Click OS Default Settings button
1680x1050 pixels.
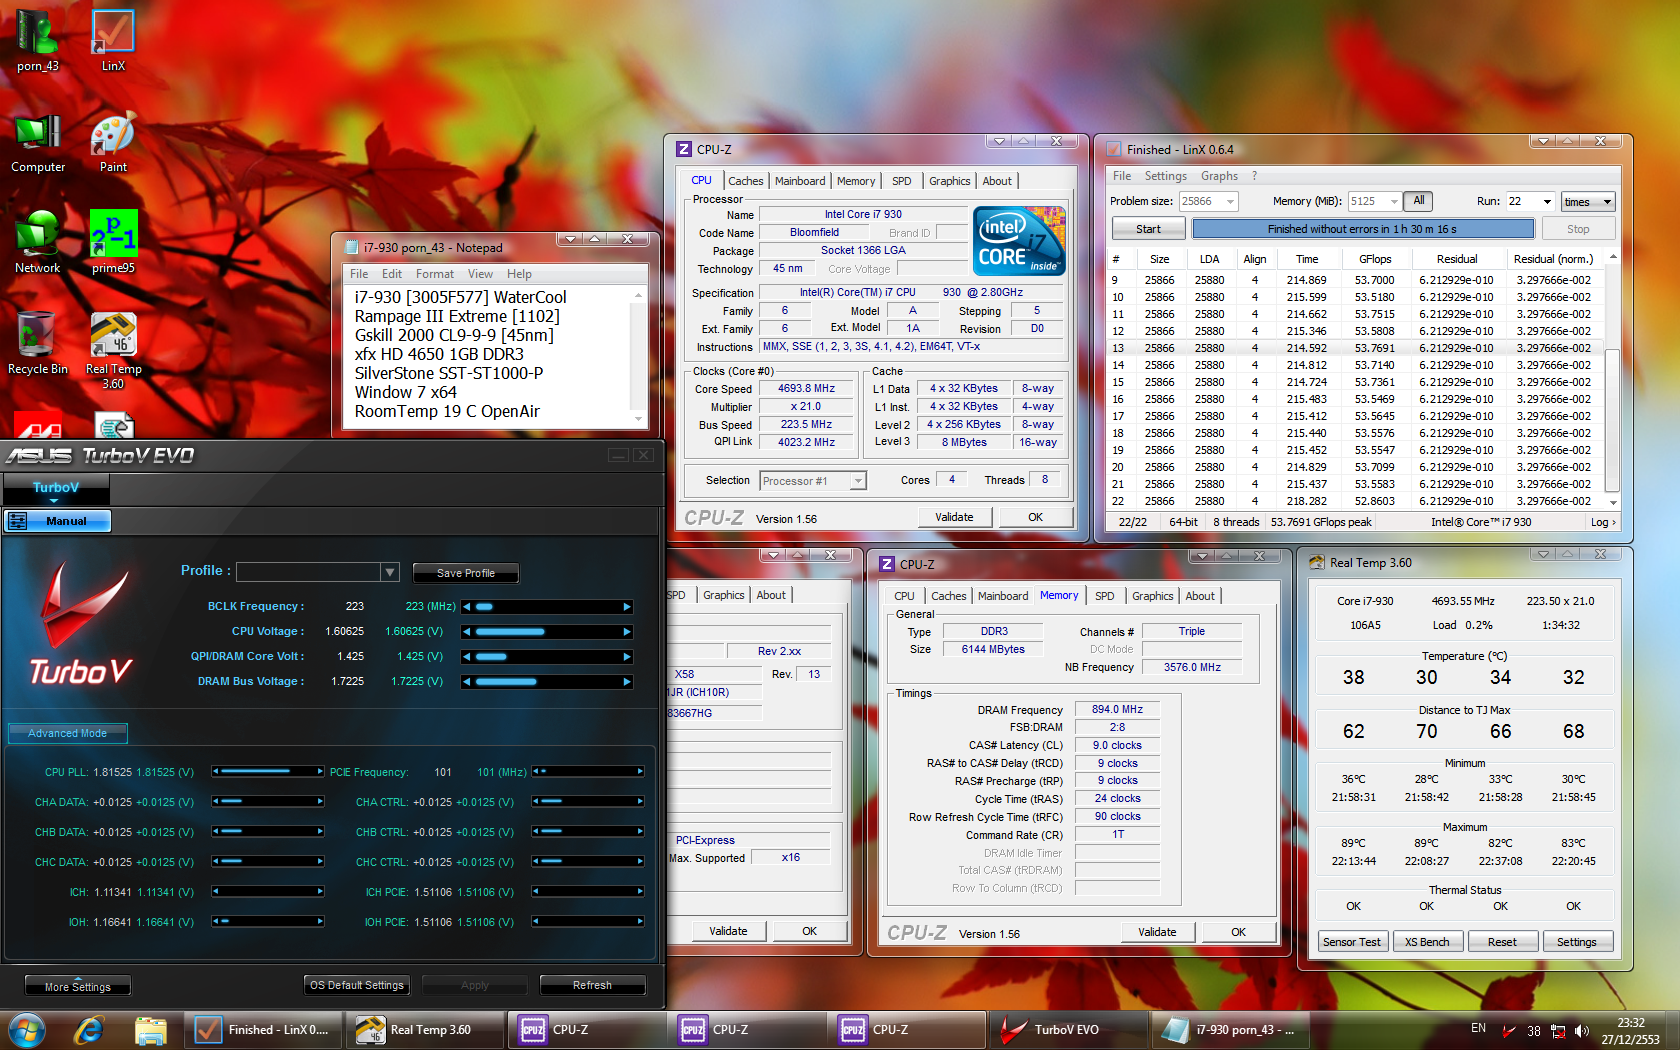click(357, 985)
